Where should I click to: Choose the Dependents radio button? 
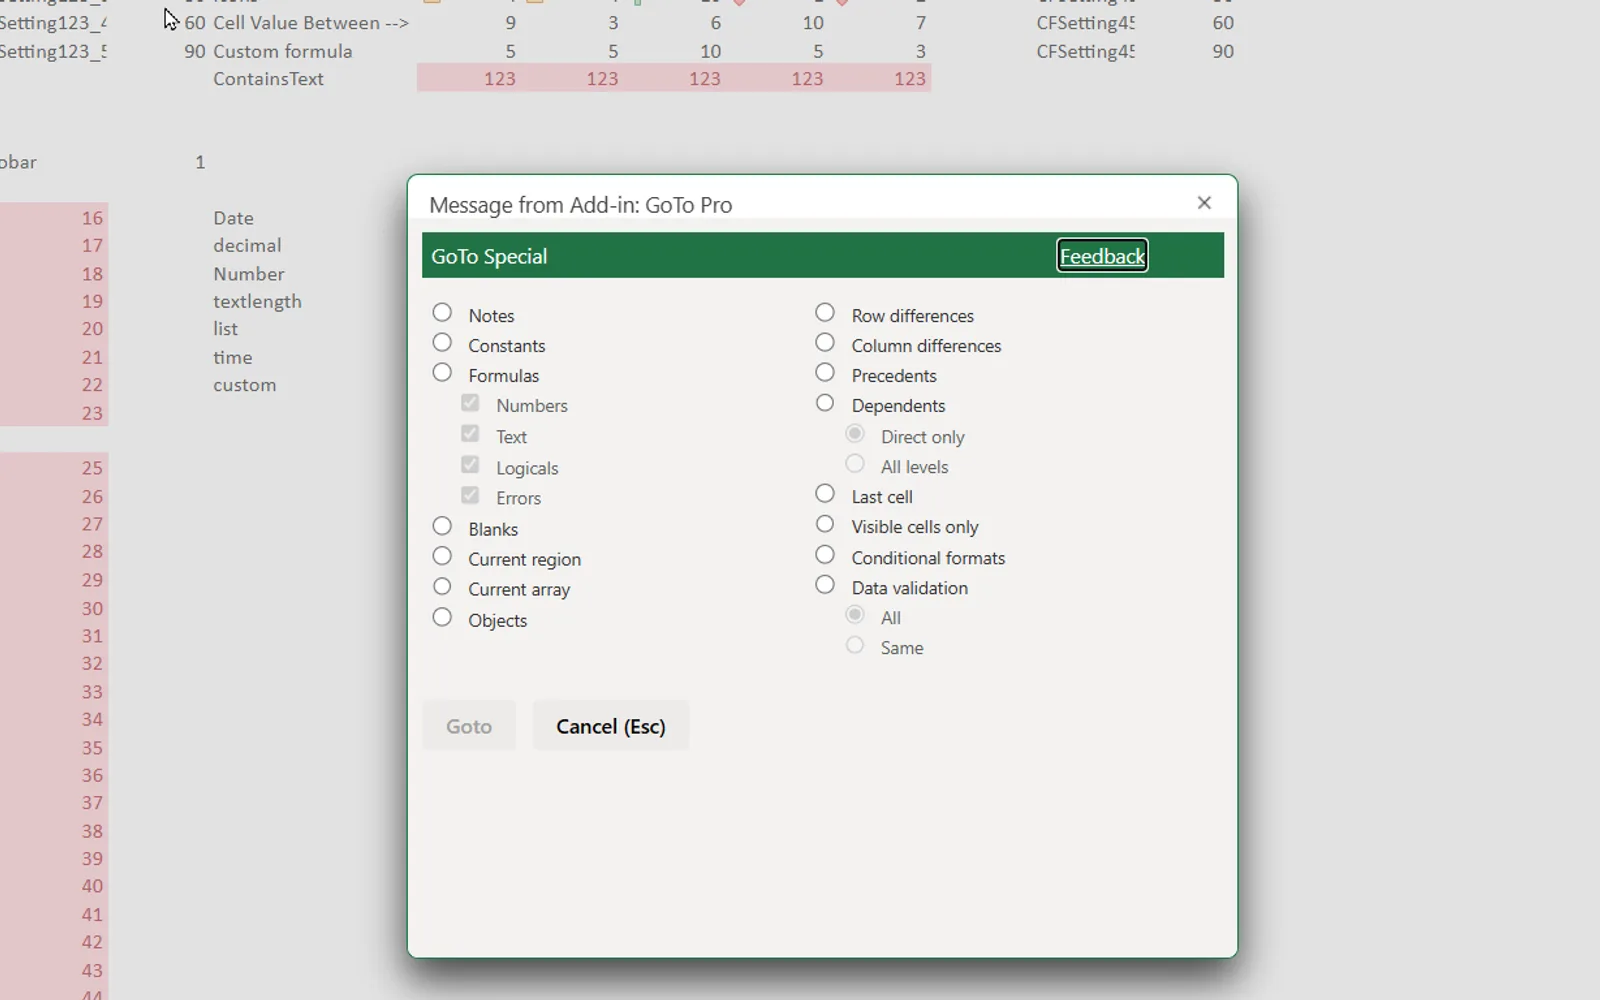coord(825,403)
